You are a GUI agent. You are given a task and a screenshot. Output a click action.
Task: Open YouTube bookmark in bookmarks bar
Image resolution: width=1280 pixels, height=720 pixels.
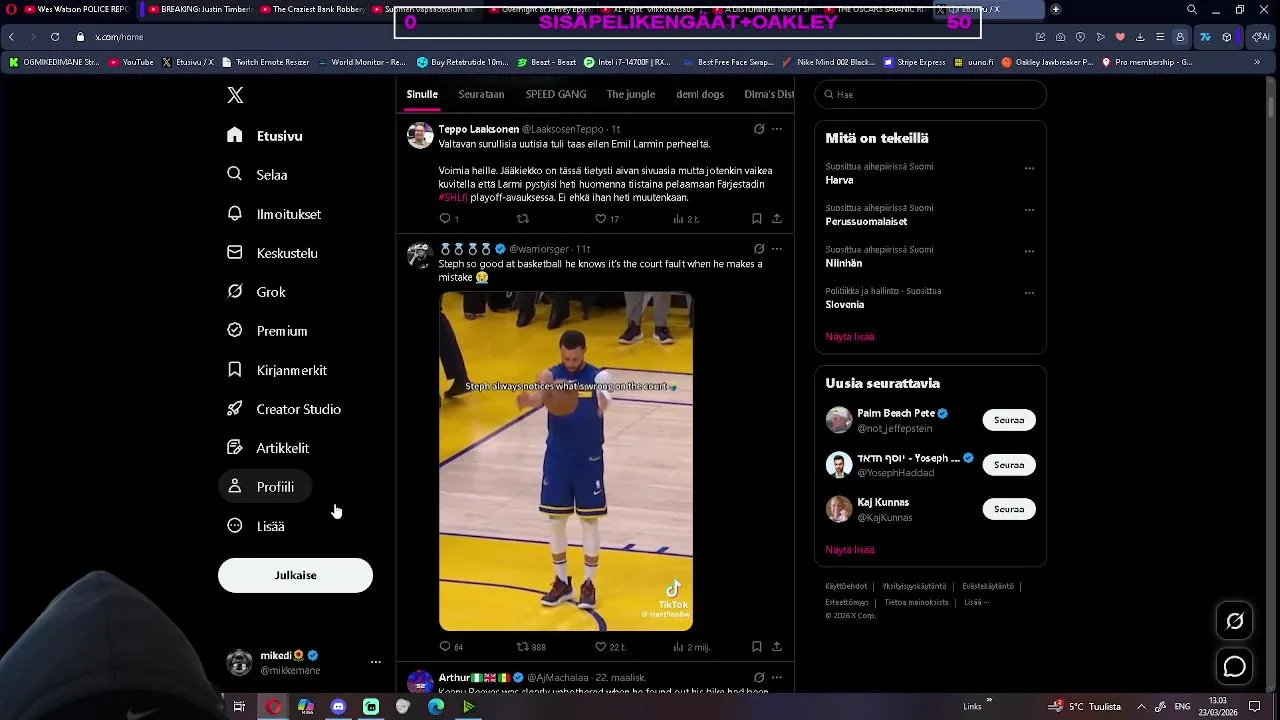[x=131, y=62]
